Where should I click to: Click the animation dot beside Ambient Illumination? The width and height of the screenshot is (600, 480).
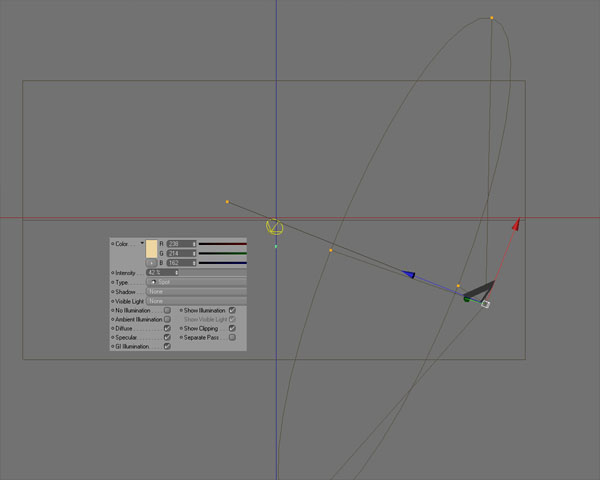pyautogui.click(x=112, y=319)
